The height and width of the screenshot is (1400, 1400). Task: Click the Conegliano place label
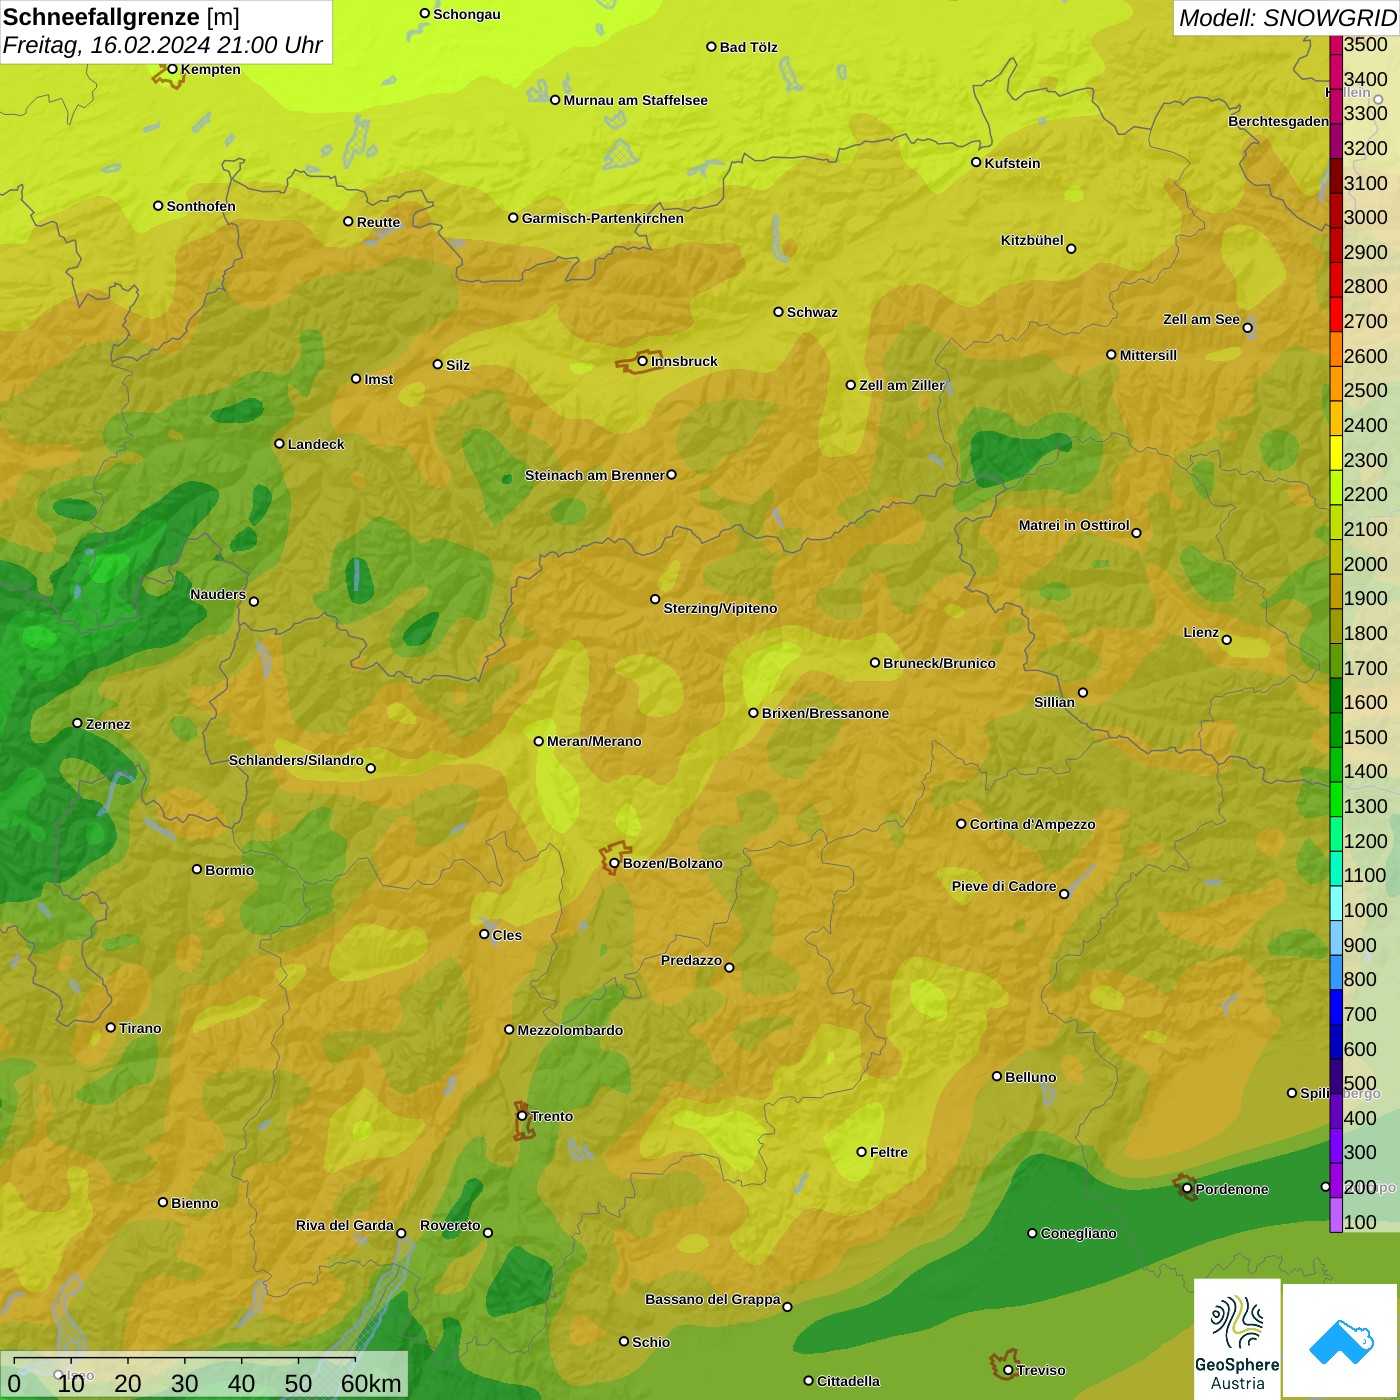tap(1078, 1233)
